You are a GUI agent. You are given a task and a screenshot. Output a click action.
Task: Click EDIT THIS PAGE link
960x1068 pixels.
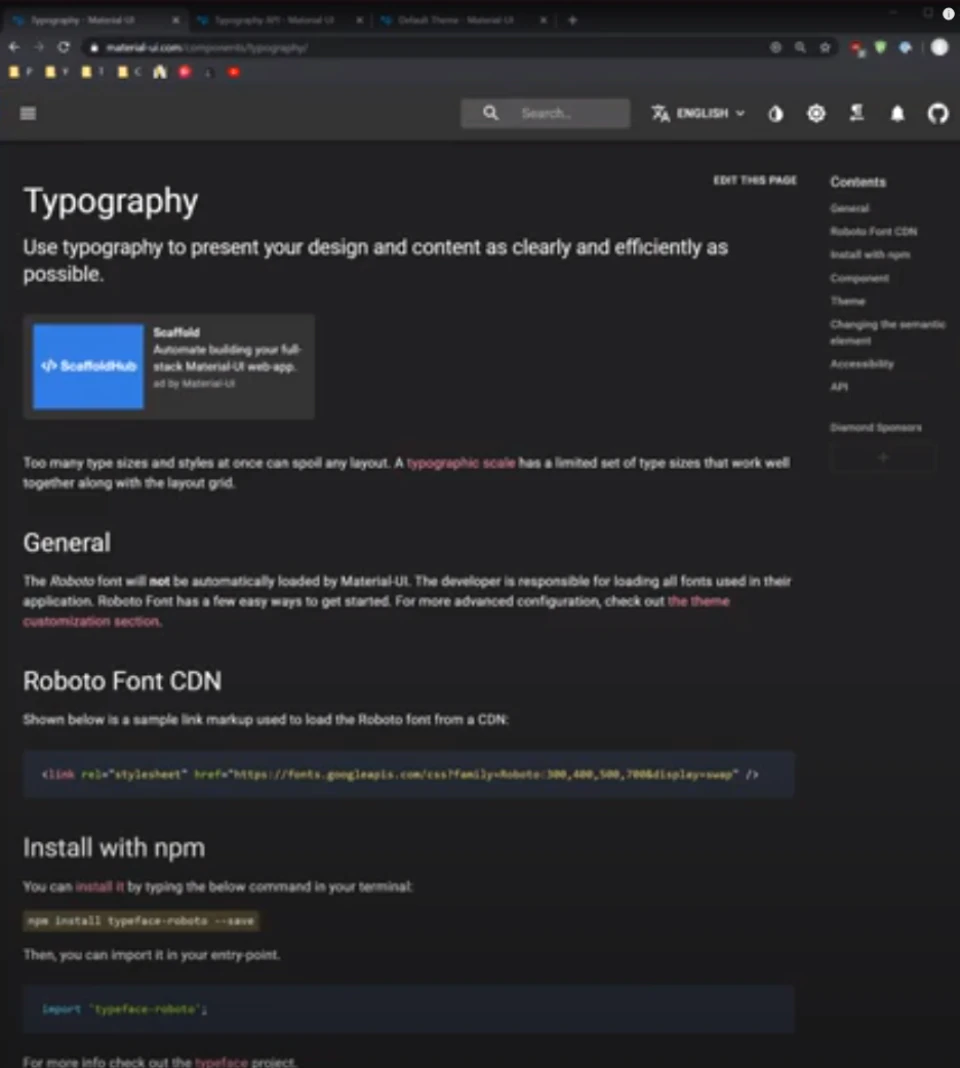click(755, 180)
